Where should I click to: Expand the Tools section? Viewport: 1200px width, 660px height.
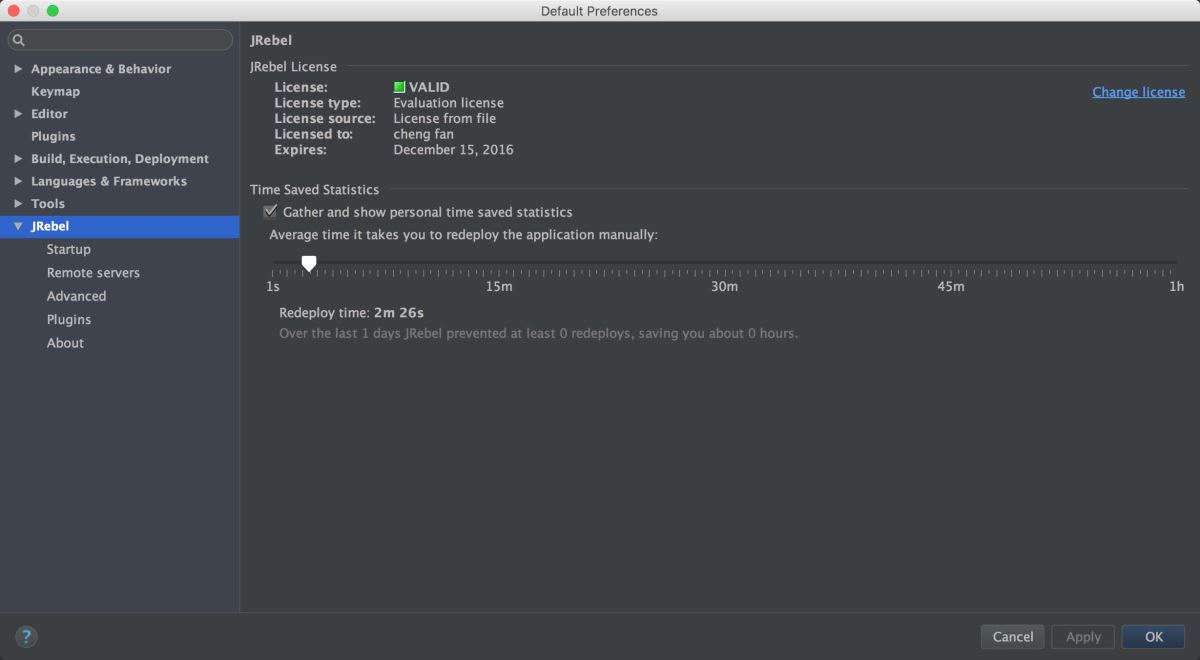[x=19, y=204]
